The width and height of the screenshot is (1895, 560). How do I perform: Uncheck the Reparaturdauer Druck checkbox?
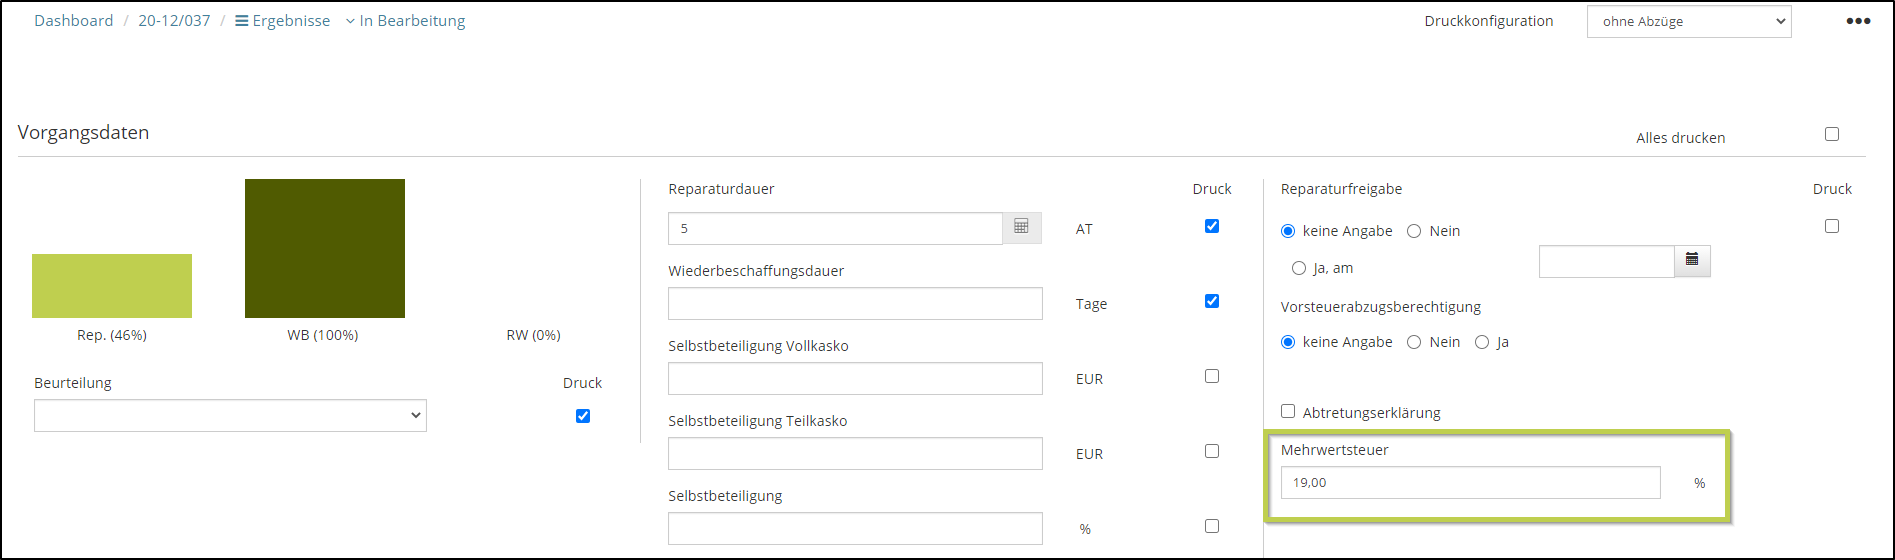pos(1211,226)
